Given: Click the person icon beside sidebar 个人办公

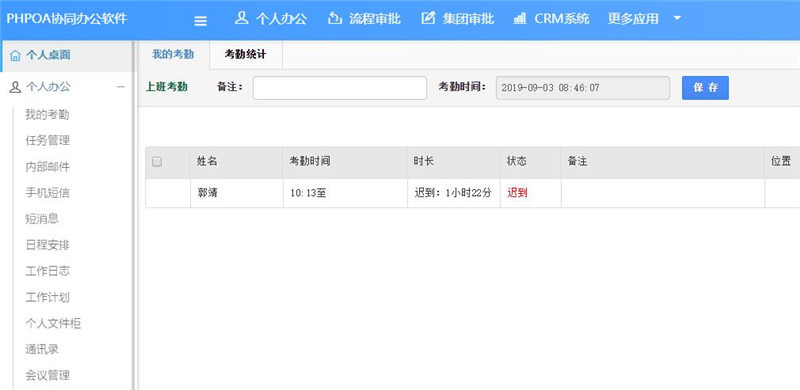Looking at the screenshot, I should click(x=16, y=87).
